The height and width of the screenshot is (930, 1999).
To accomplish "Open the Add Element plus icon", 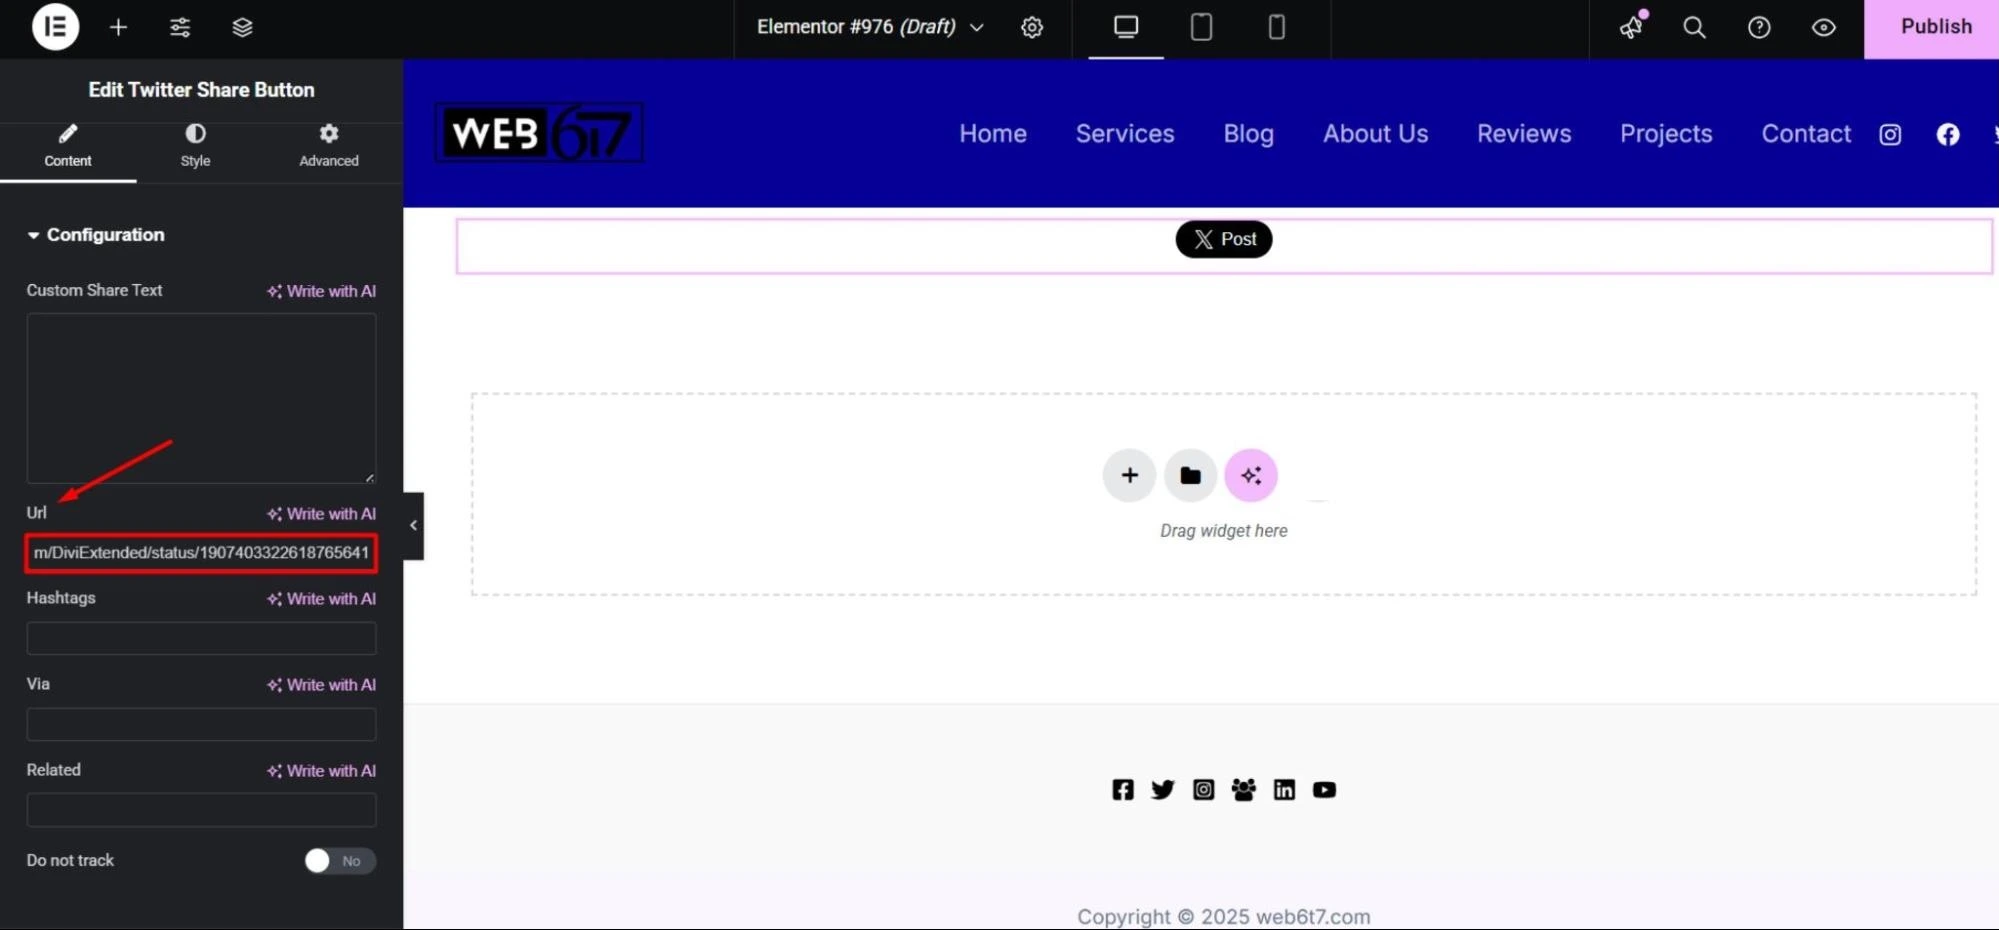I will click(118, 27).
